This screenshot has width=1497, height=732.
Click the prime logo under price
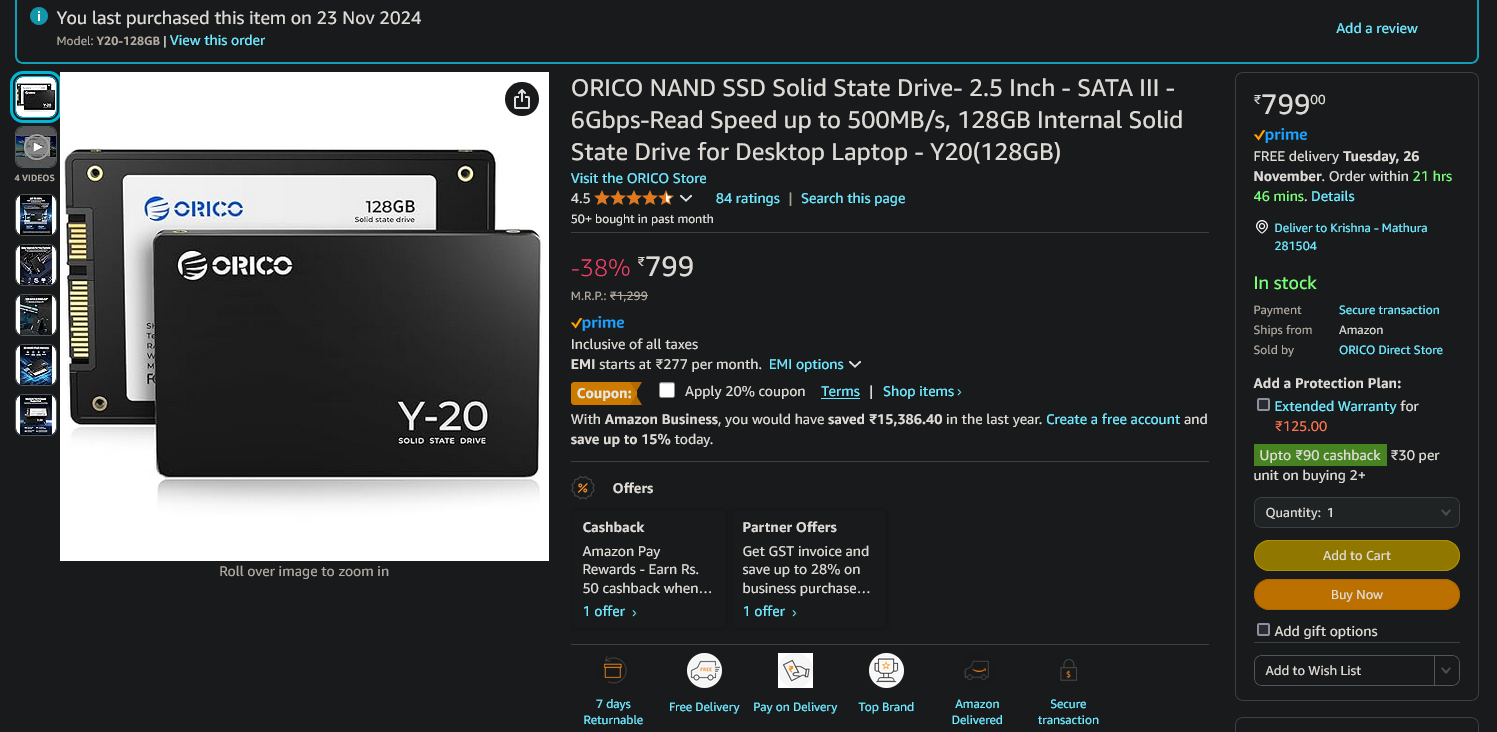pos(597,322)
